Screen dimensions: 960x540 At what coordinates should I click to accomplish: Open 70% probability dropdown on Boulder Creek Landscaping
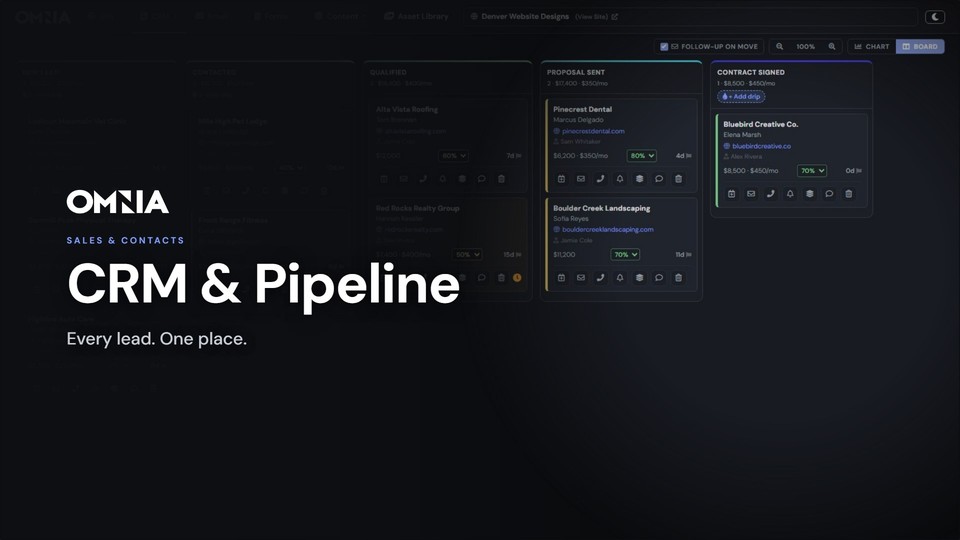click(625, 254)
